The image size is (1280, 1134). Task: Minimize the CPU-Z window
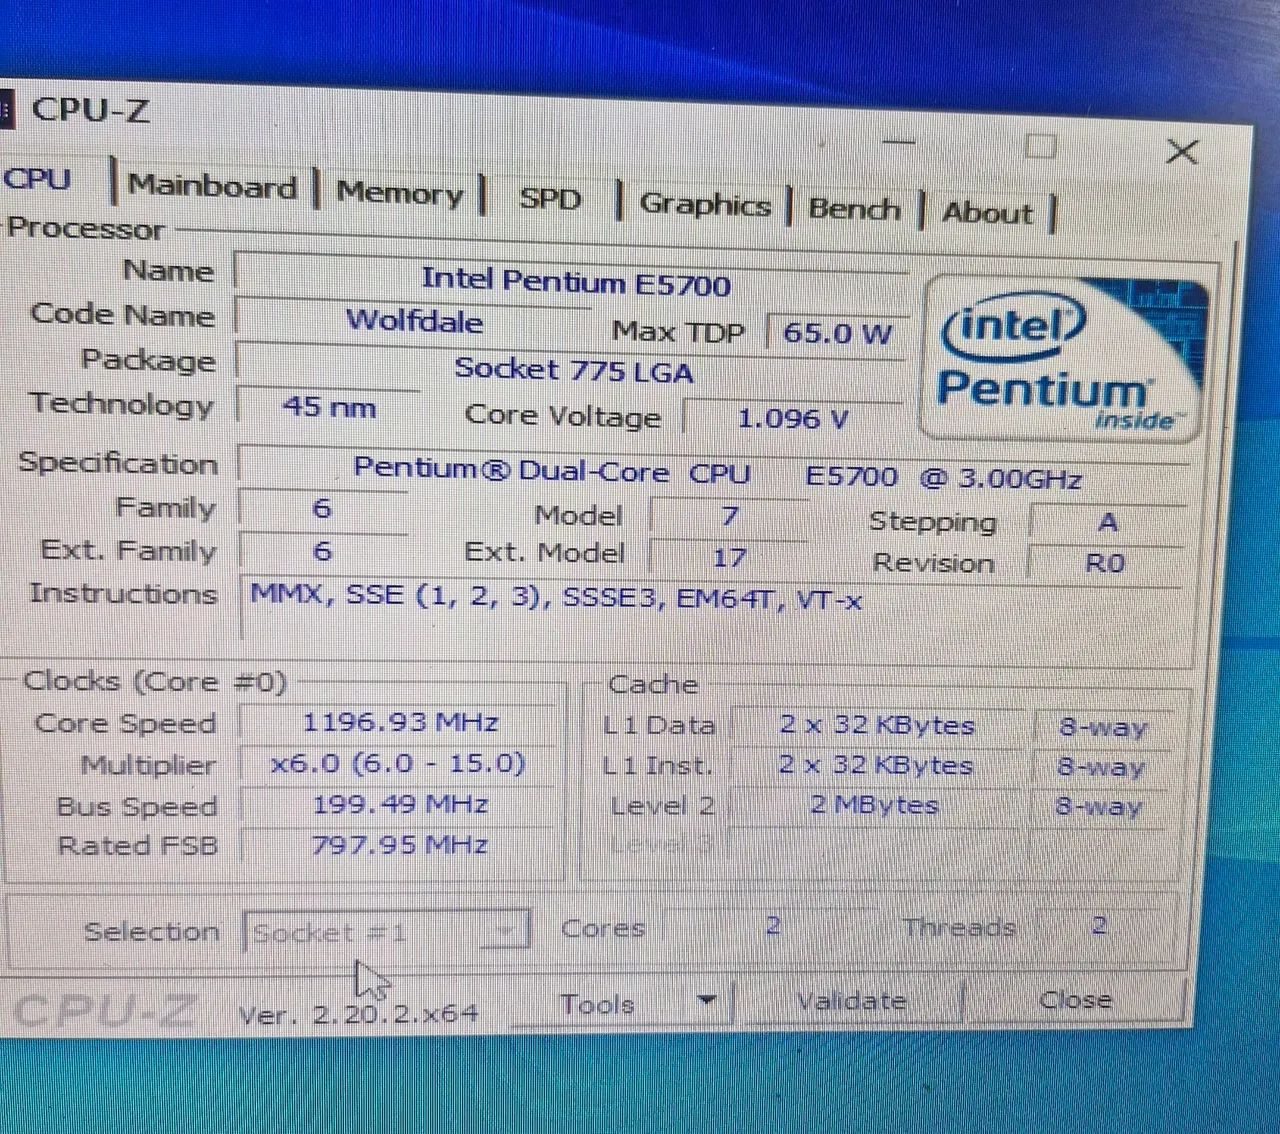coord(898,142)
